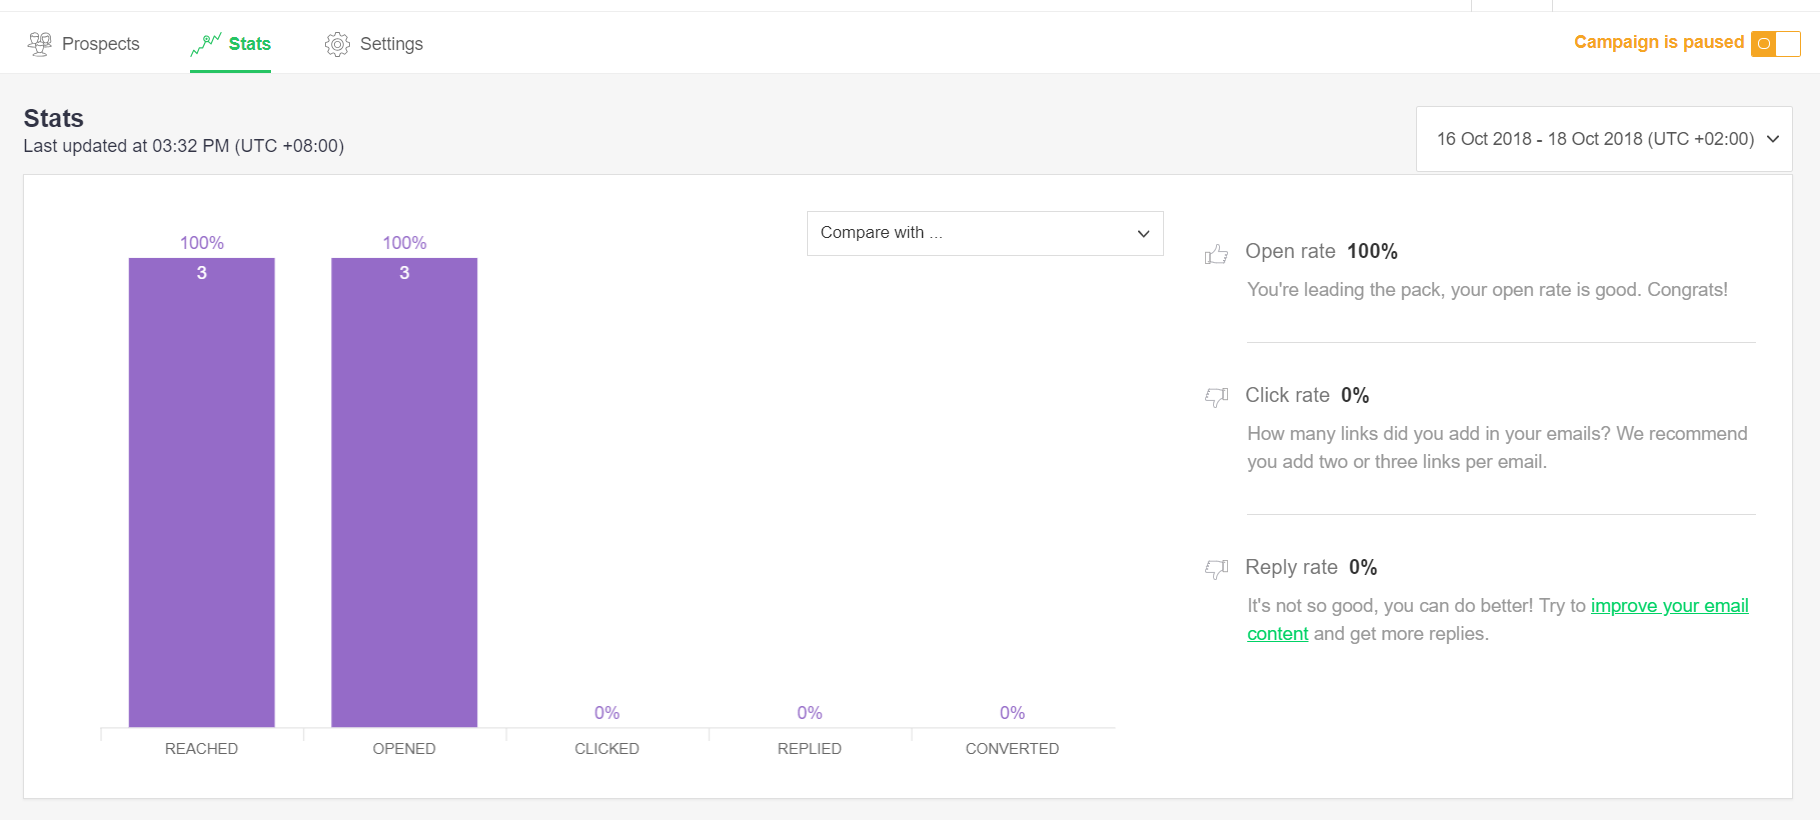Click the thumbs-up icon beside Open rate
Screen dimensions: 1820x820
tap(1216, 254)
